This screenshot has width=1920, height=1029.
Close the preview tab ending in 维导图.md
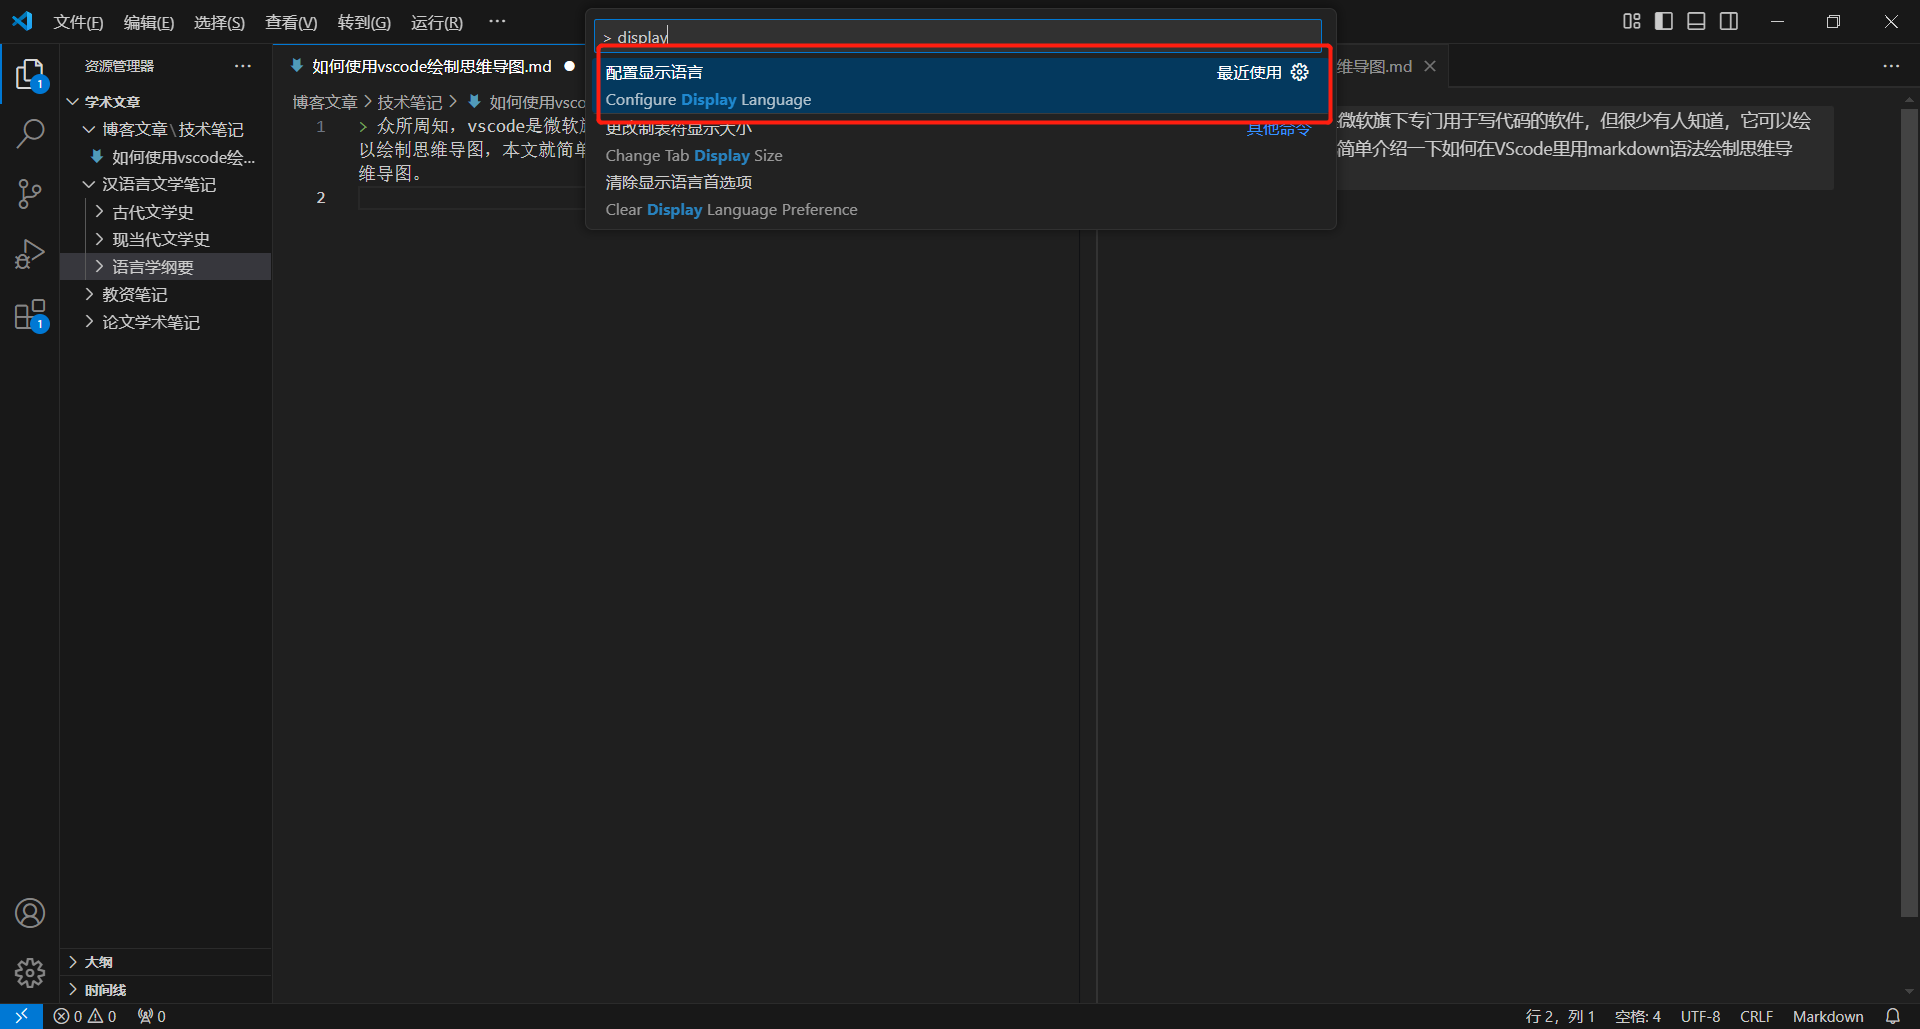click(x=1430, y=66)
